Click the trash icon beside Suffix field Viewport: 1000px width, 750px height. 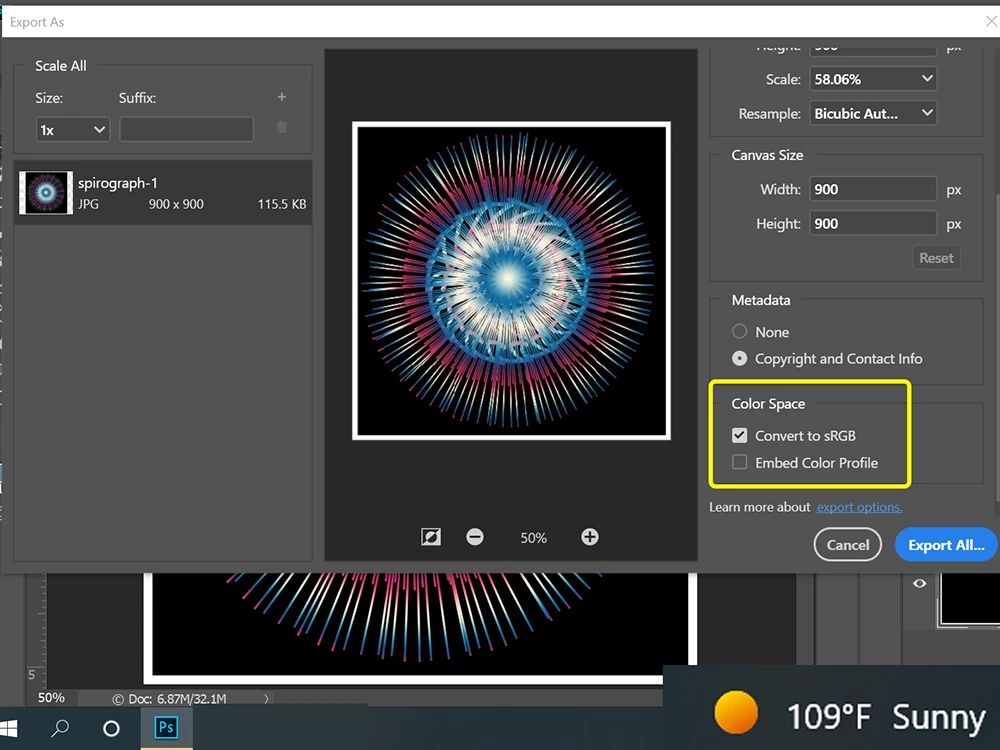(x=281, y=128)
